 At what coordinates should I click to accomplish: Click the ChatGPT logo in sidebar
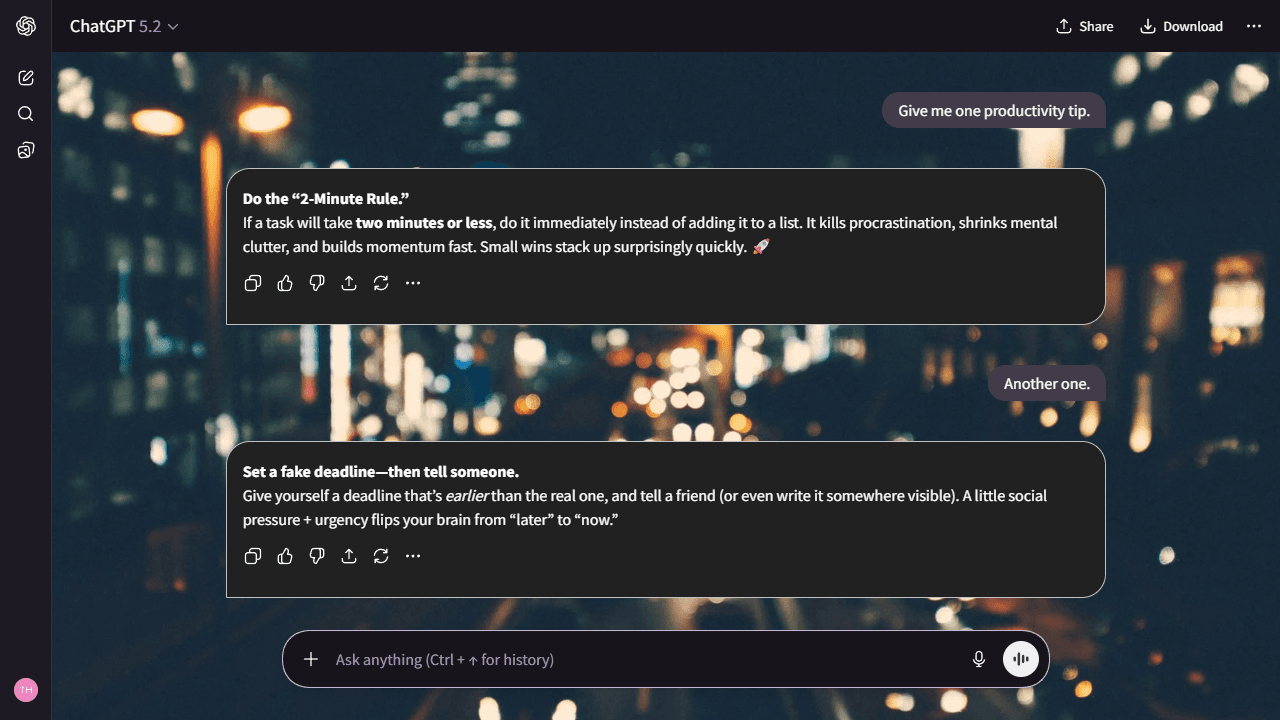pyautogui.click(x=26, y=26)
